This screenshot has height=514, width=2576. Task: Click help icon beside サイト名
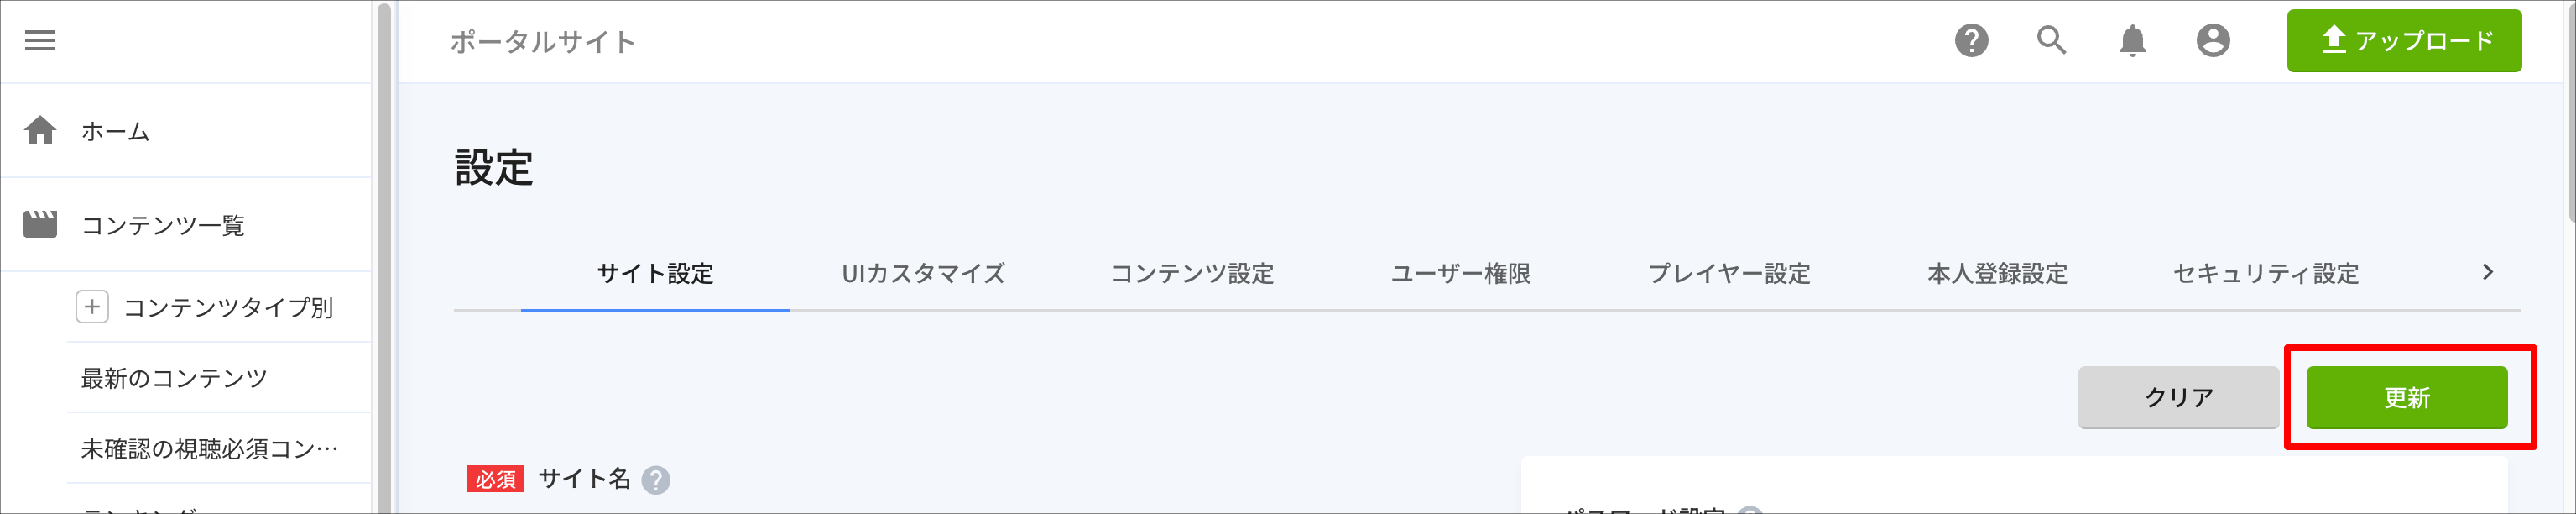tap(655, 480)
